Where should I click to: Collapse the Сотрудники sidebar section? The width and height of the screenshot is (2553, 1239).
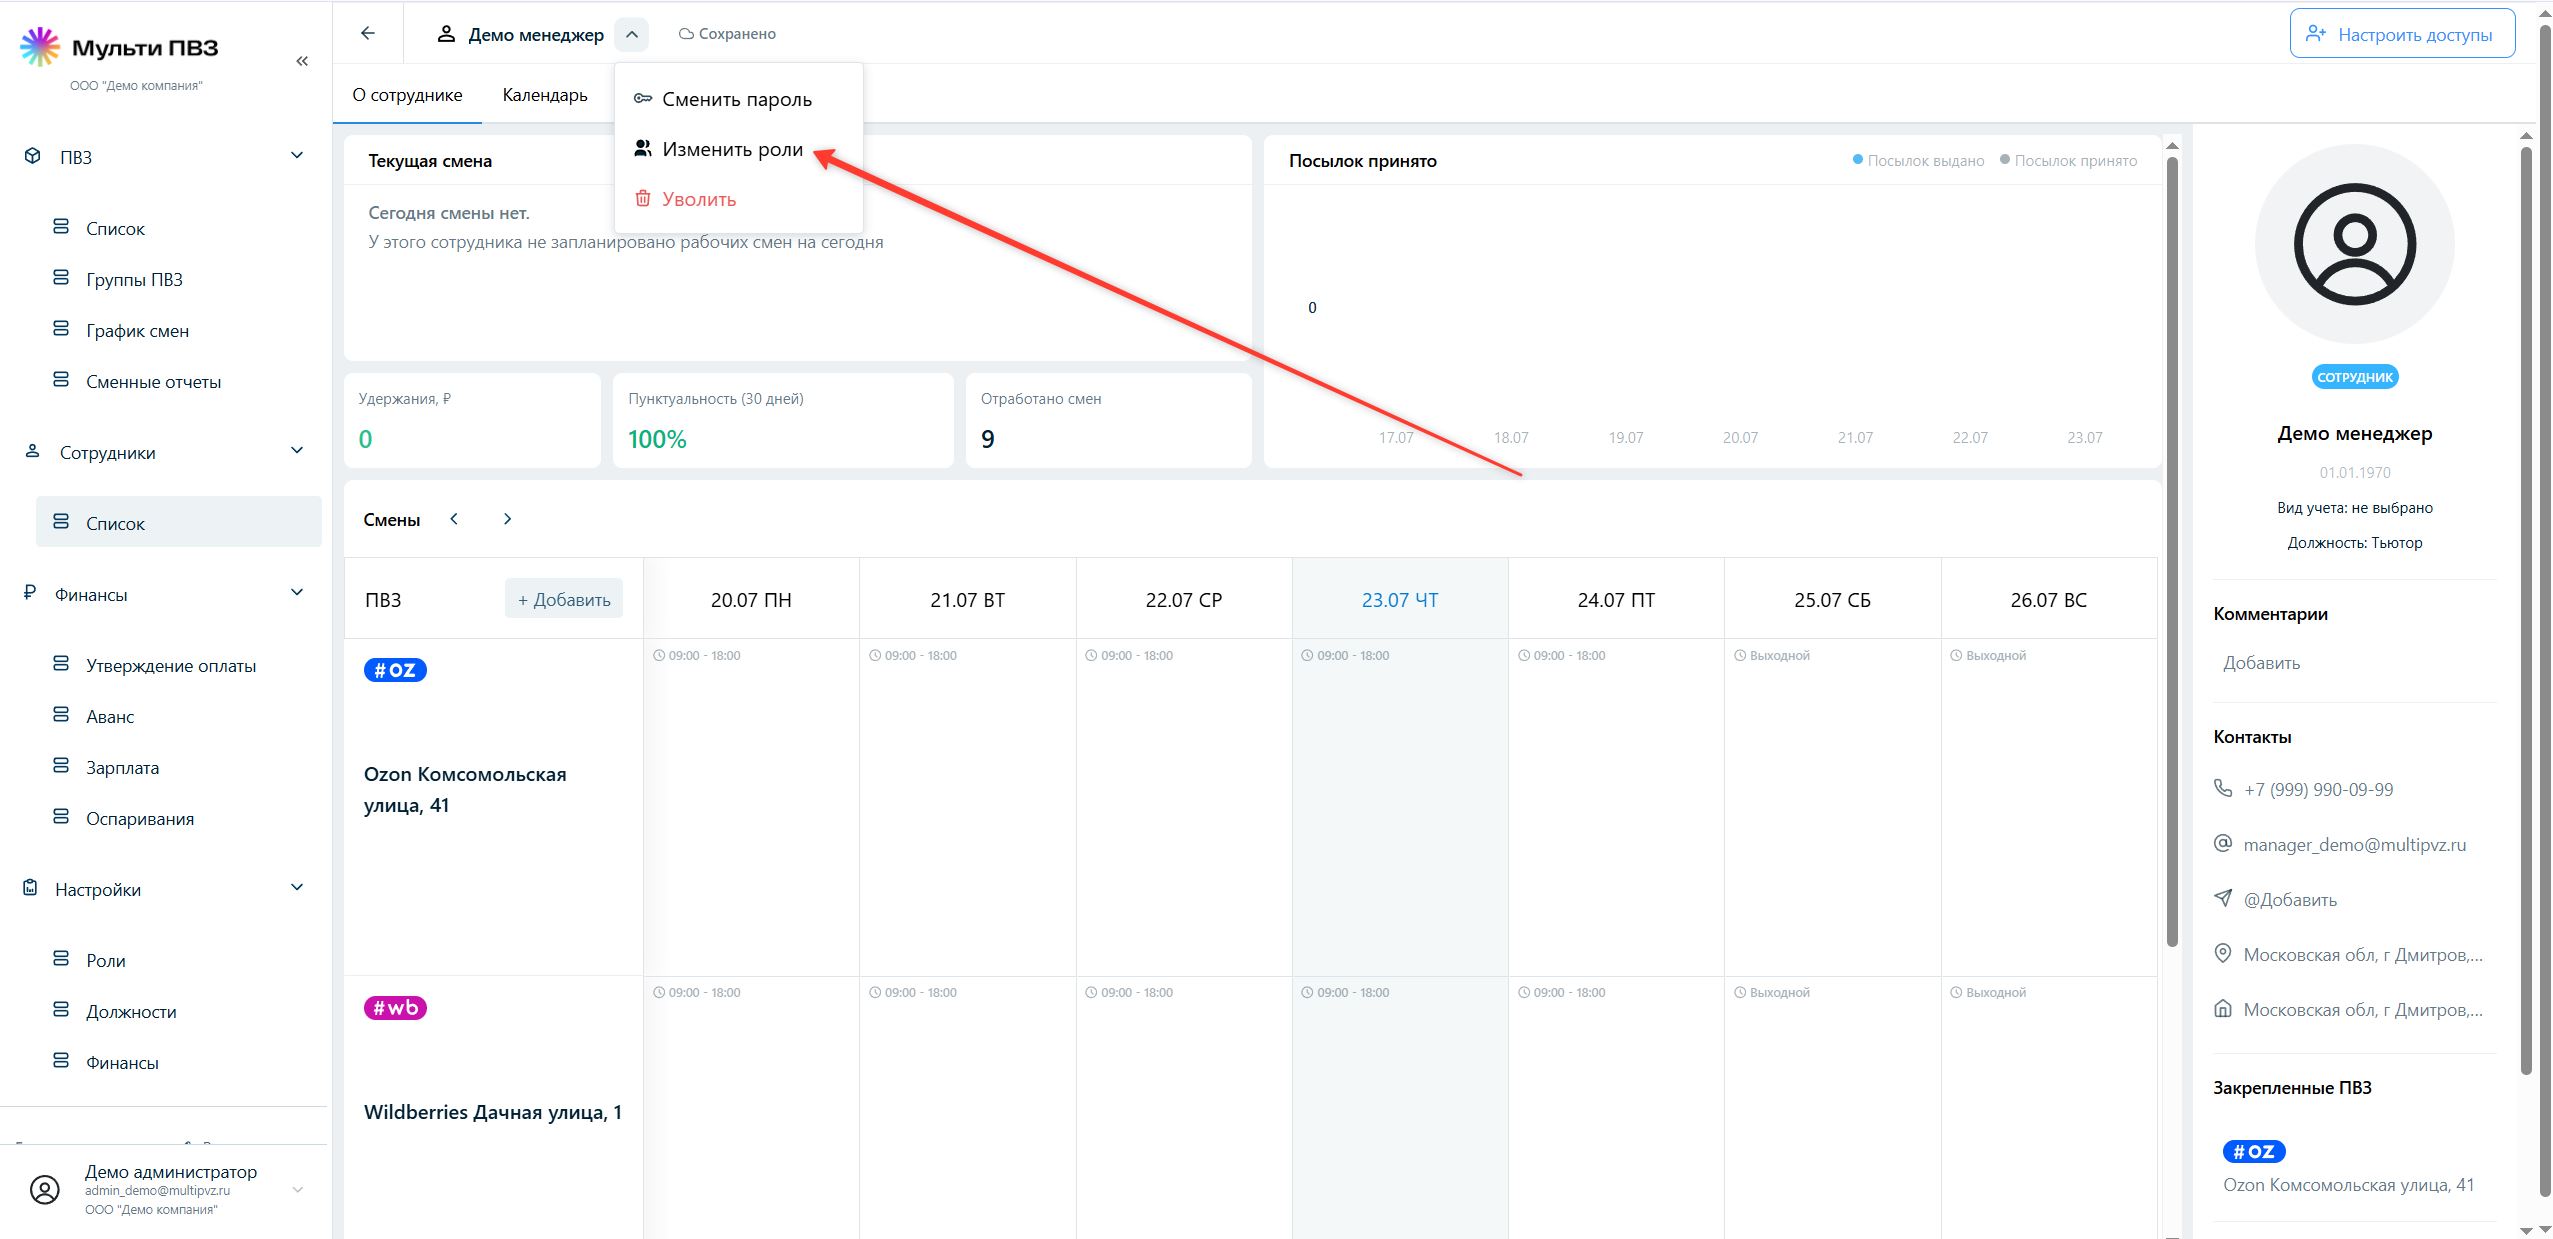click(297, 450)
